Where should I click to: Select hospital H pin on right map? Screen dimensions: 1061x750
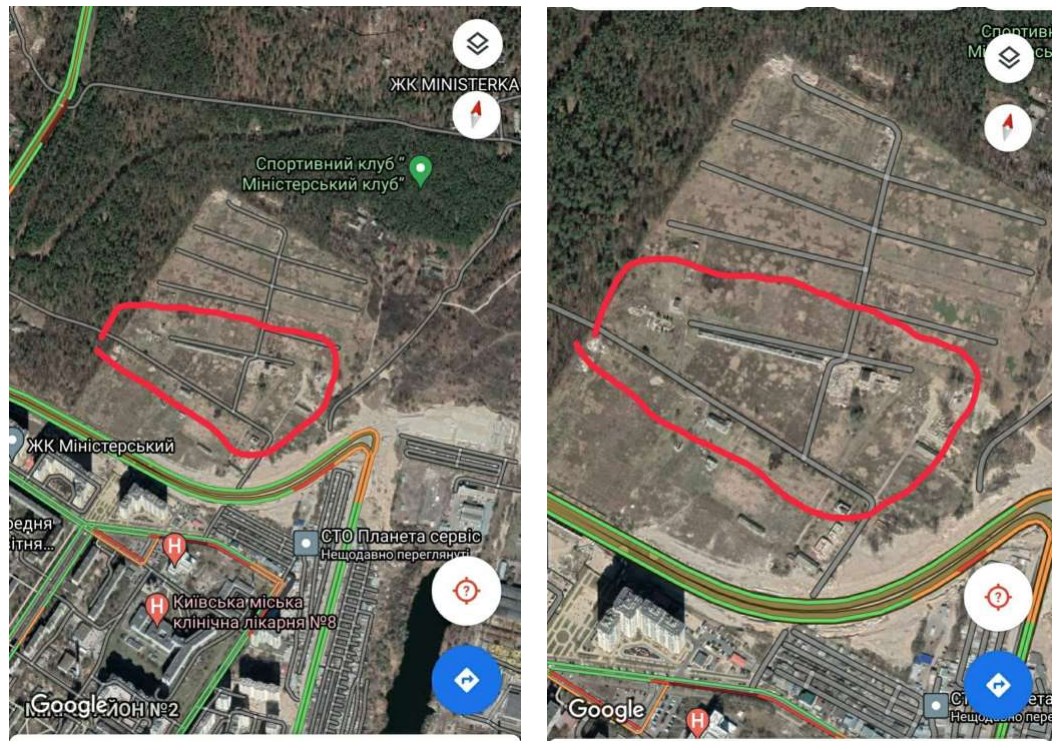(x=697, y=722)
